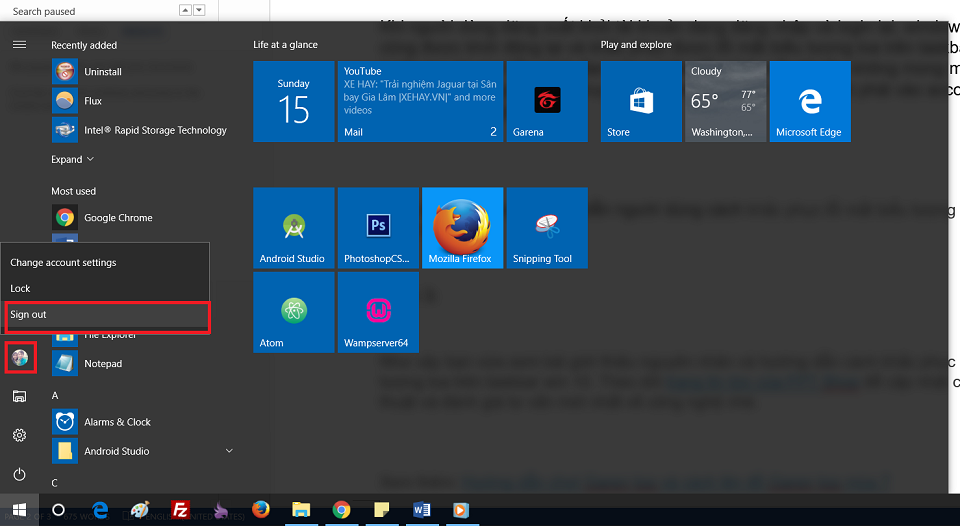Open FileZilla from the taskbar

coord(180,510)
